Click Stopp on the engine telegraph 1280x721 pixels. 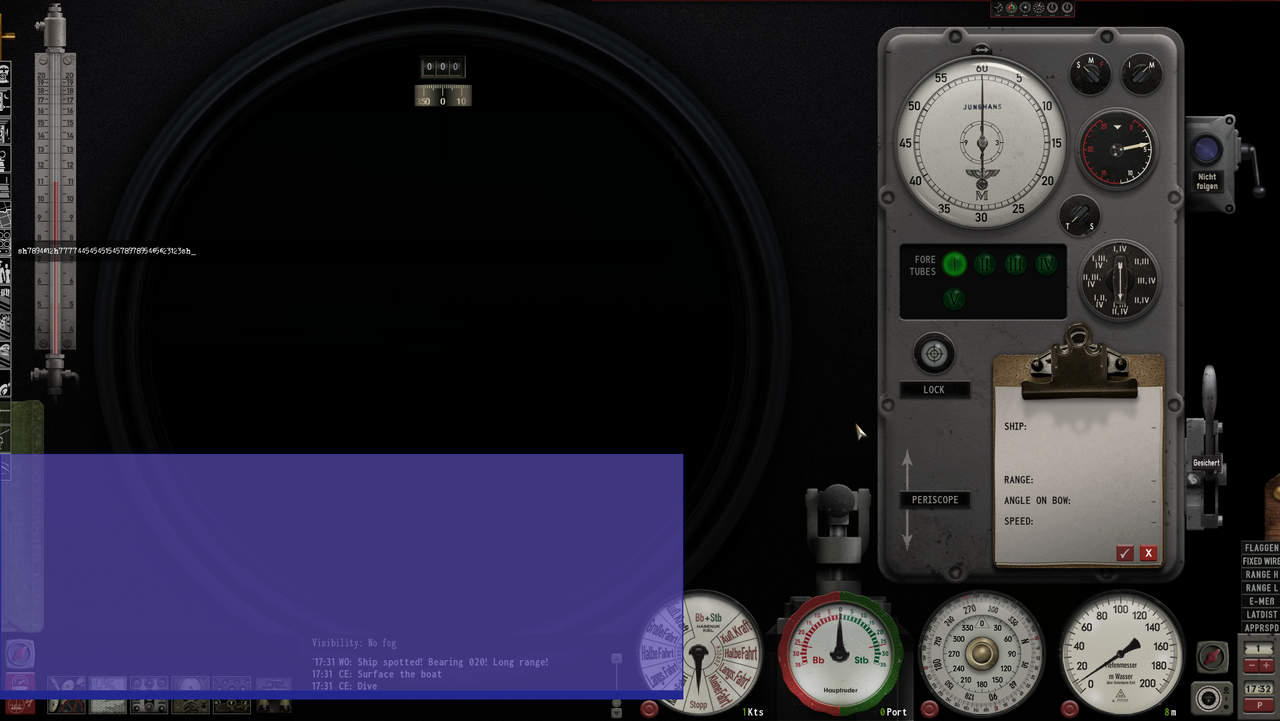698,705
